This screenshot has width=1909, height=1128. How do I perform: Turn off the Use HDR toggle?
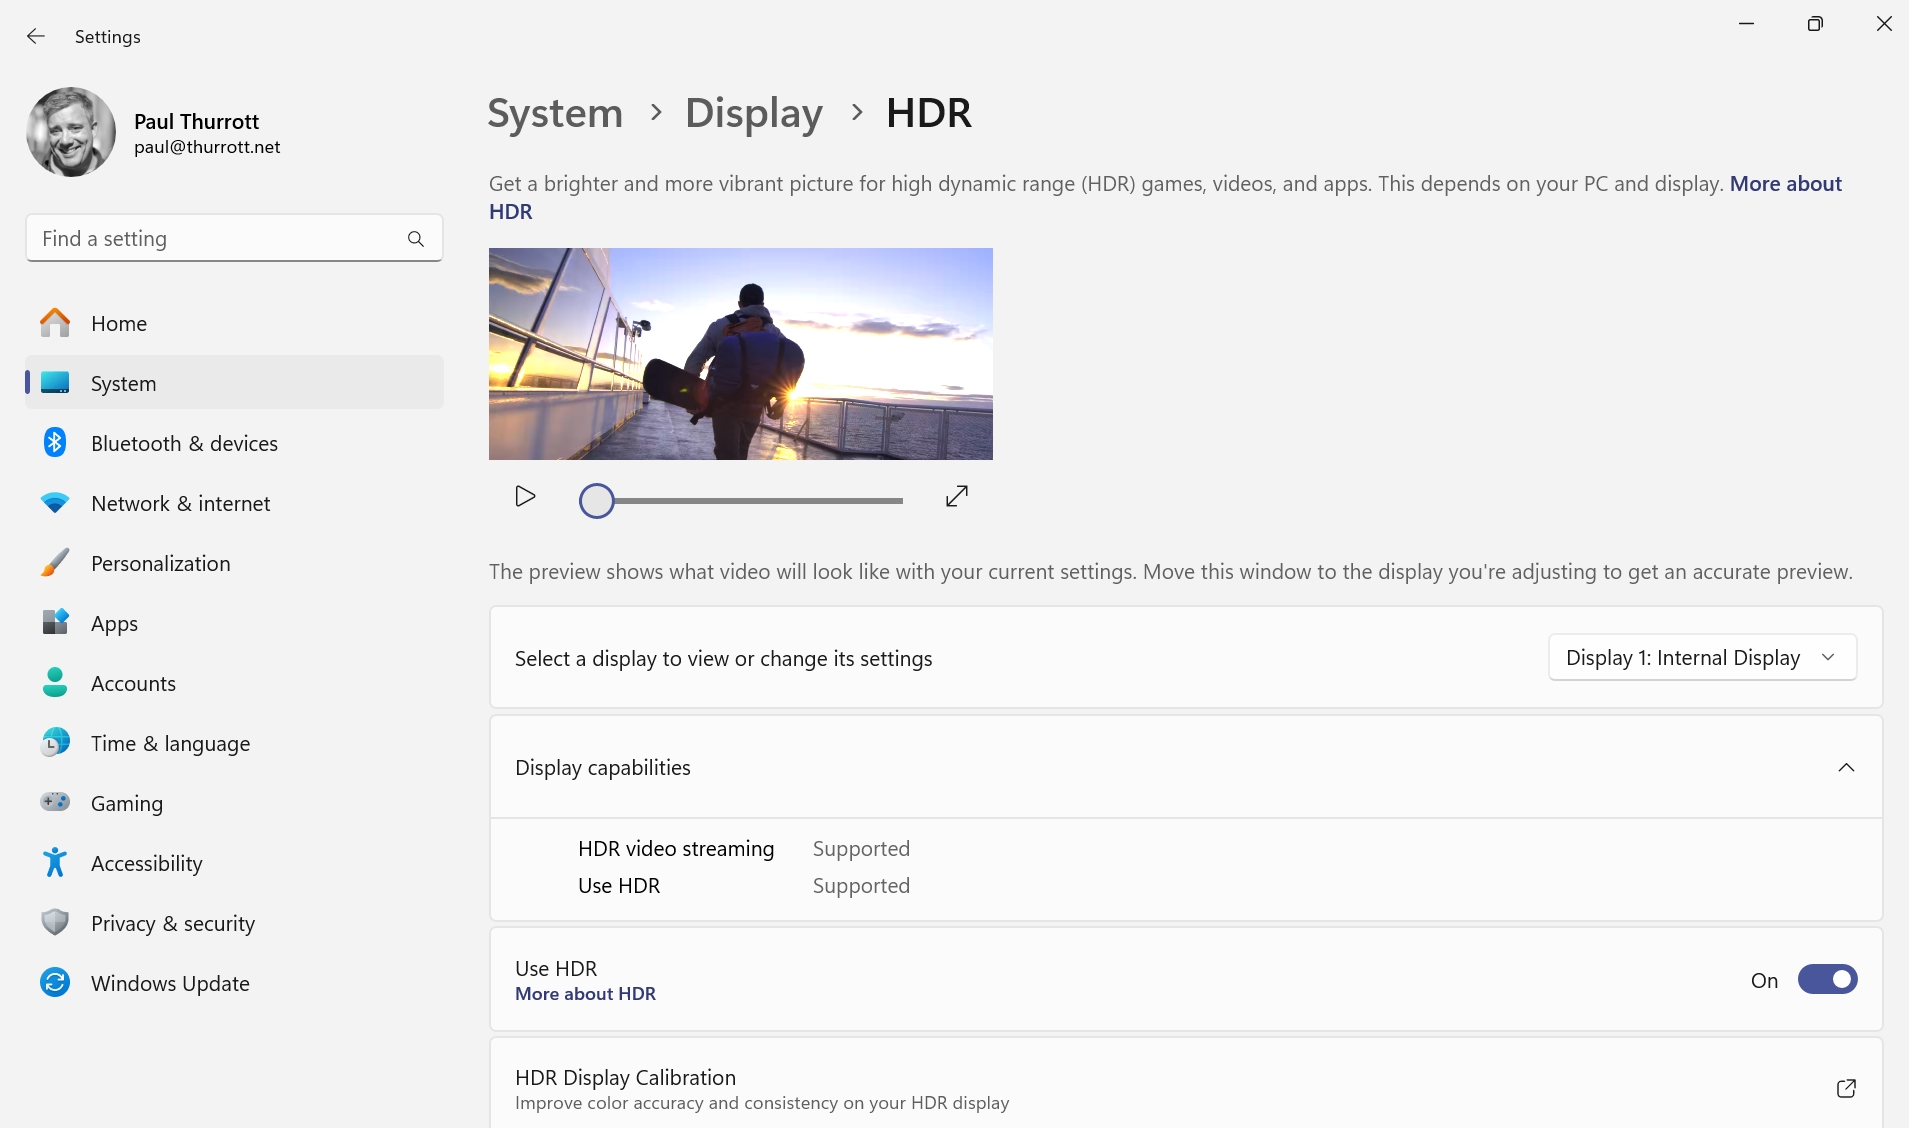[1827, 980]
